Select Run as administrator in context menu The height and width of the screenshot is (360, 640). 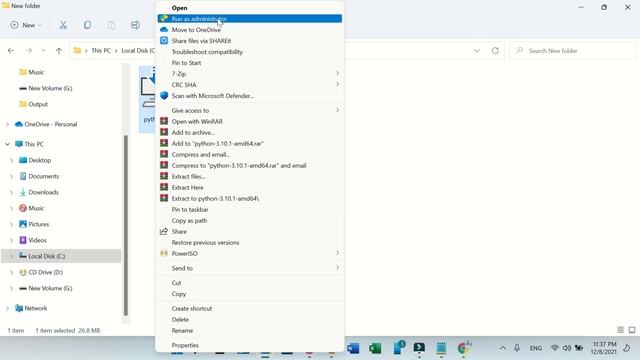(250, 19)
